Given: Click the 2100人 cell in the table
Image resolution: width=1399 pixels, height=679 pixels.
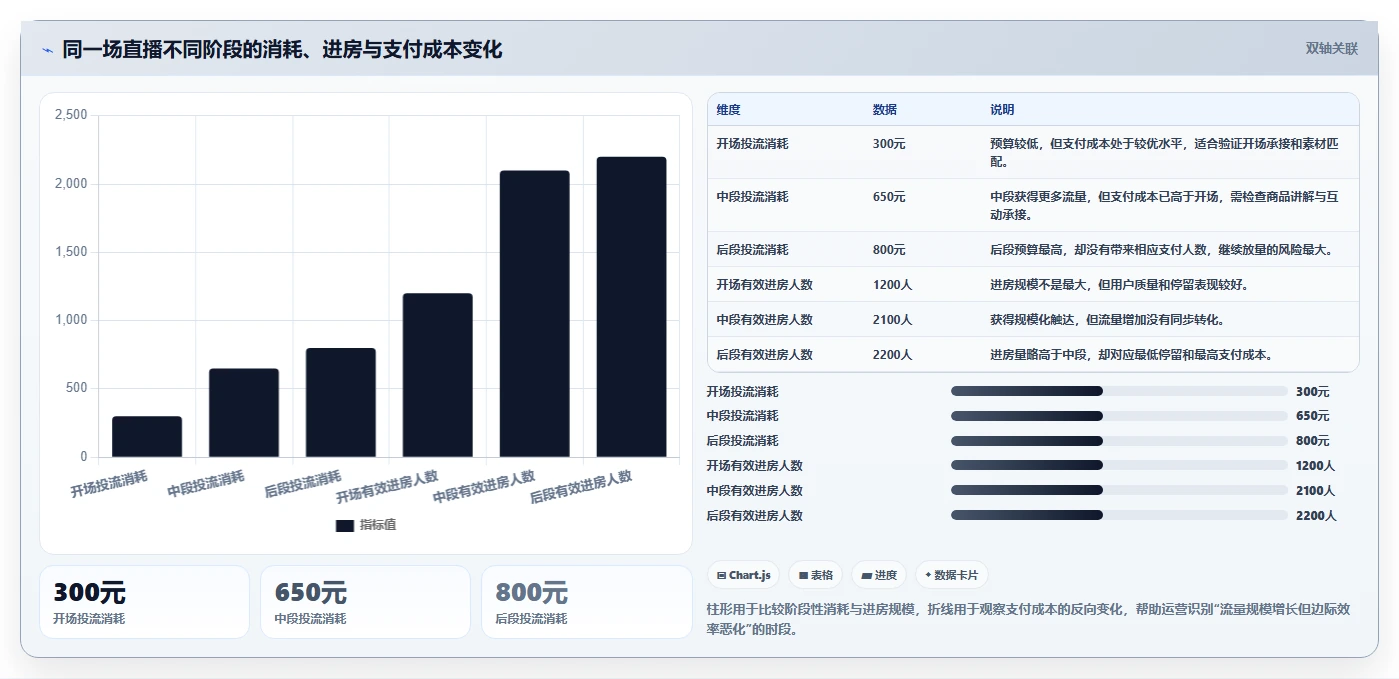Looking at the screenshot, I should pyautogui.click(x=892, y=320).
